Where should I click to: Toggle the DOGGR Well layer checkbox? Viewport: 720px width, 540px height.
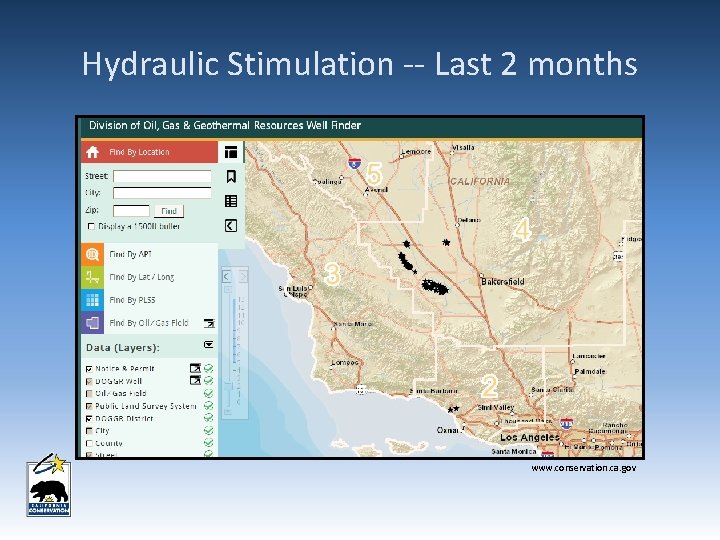[90, 381]
